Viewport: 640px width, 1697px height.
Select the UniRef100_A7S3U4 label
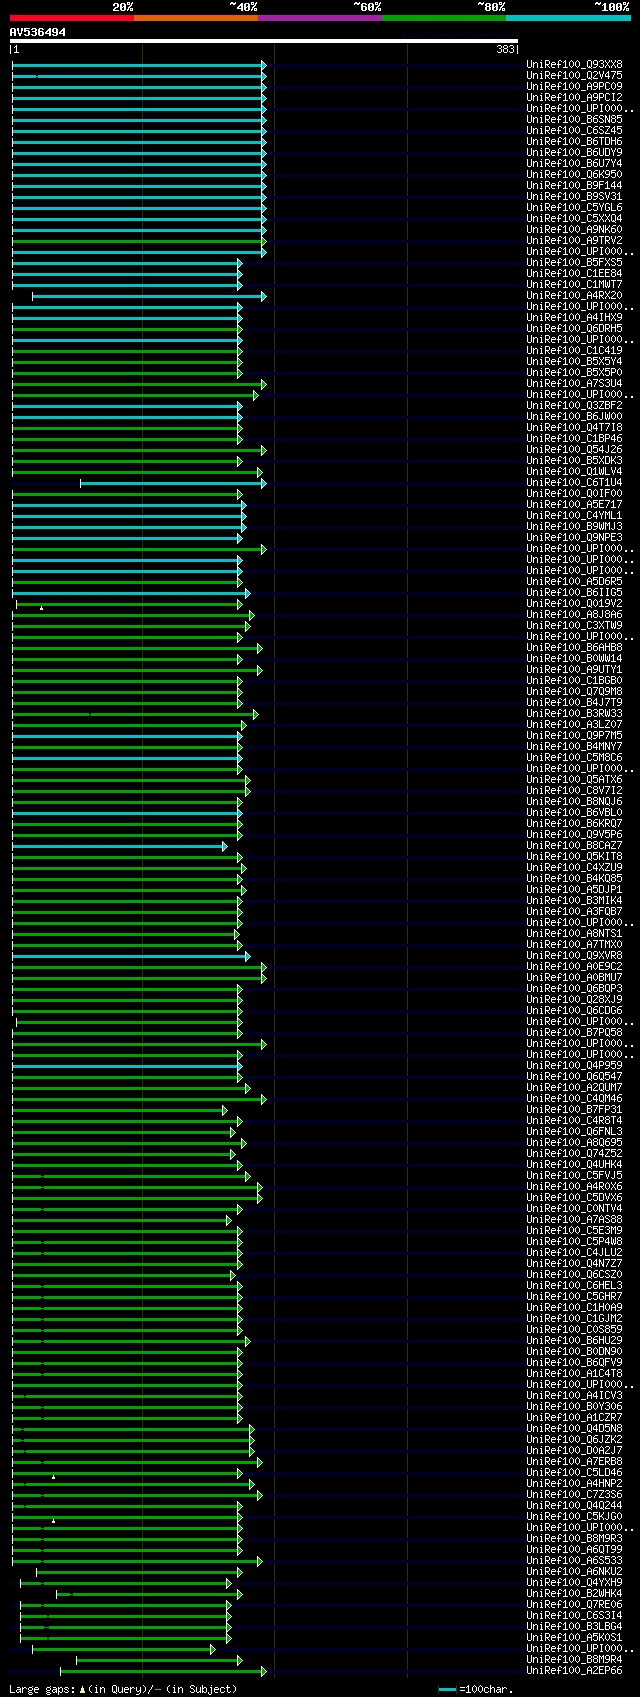(574, 383)
